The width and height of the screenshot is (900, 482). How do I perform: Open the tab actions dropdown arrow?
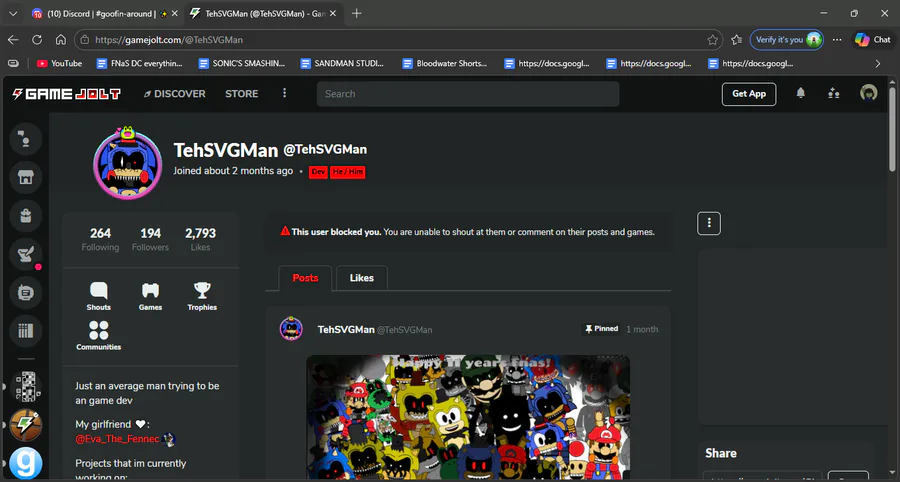click(13, 14)
